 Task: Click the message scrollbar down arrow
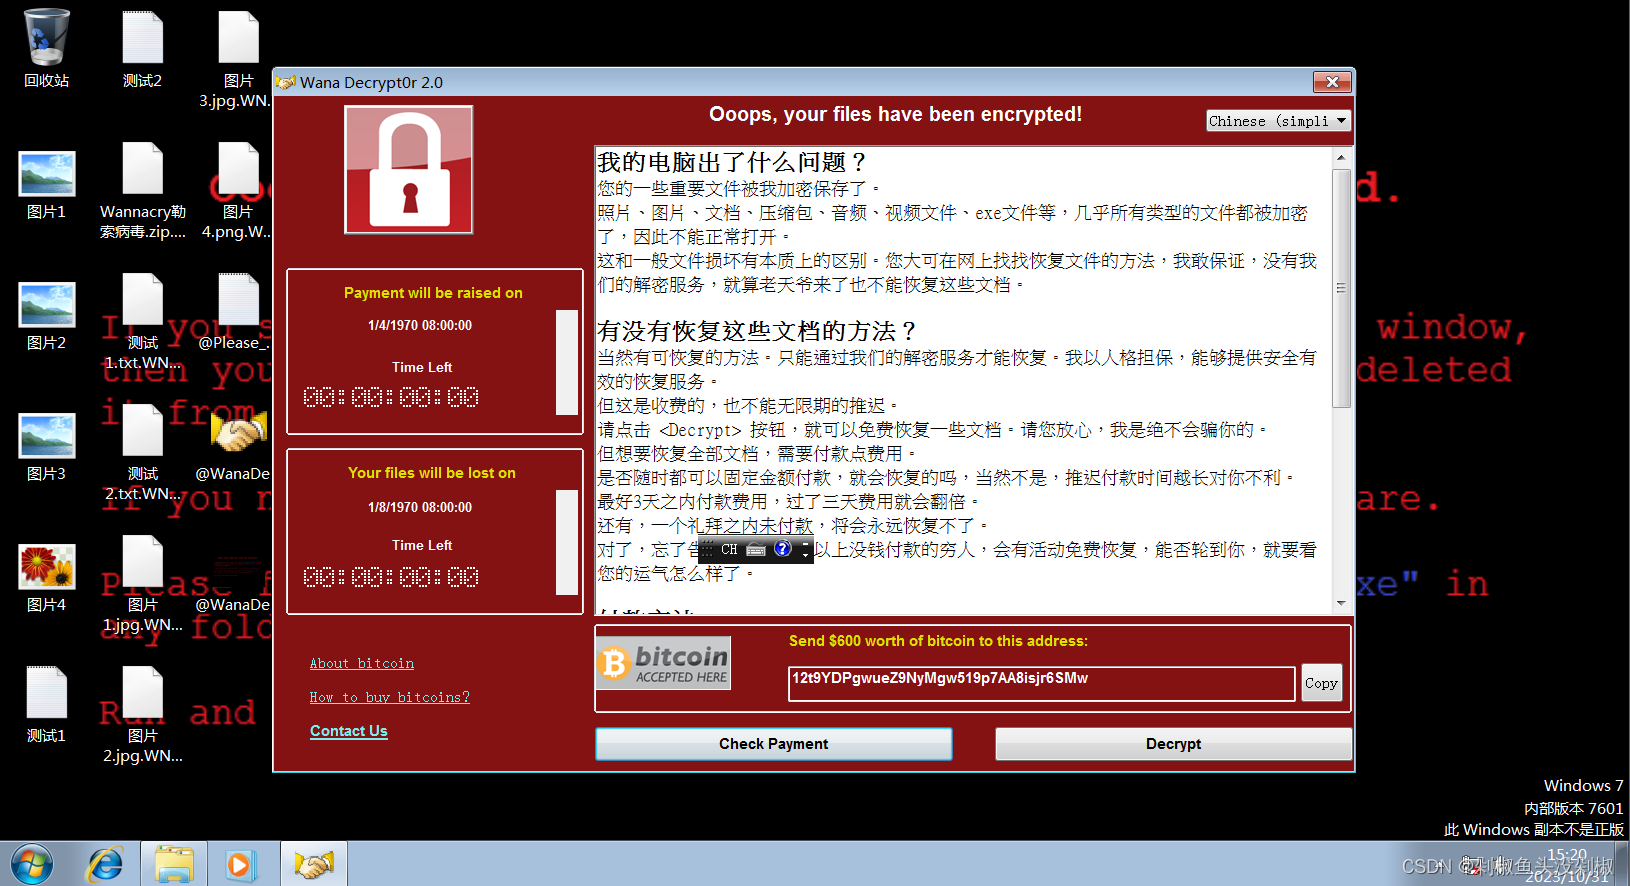pyautogui.click(x=1341, y=603)
